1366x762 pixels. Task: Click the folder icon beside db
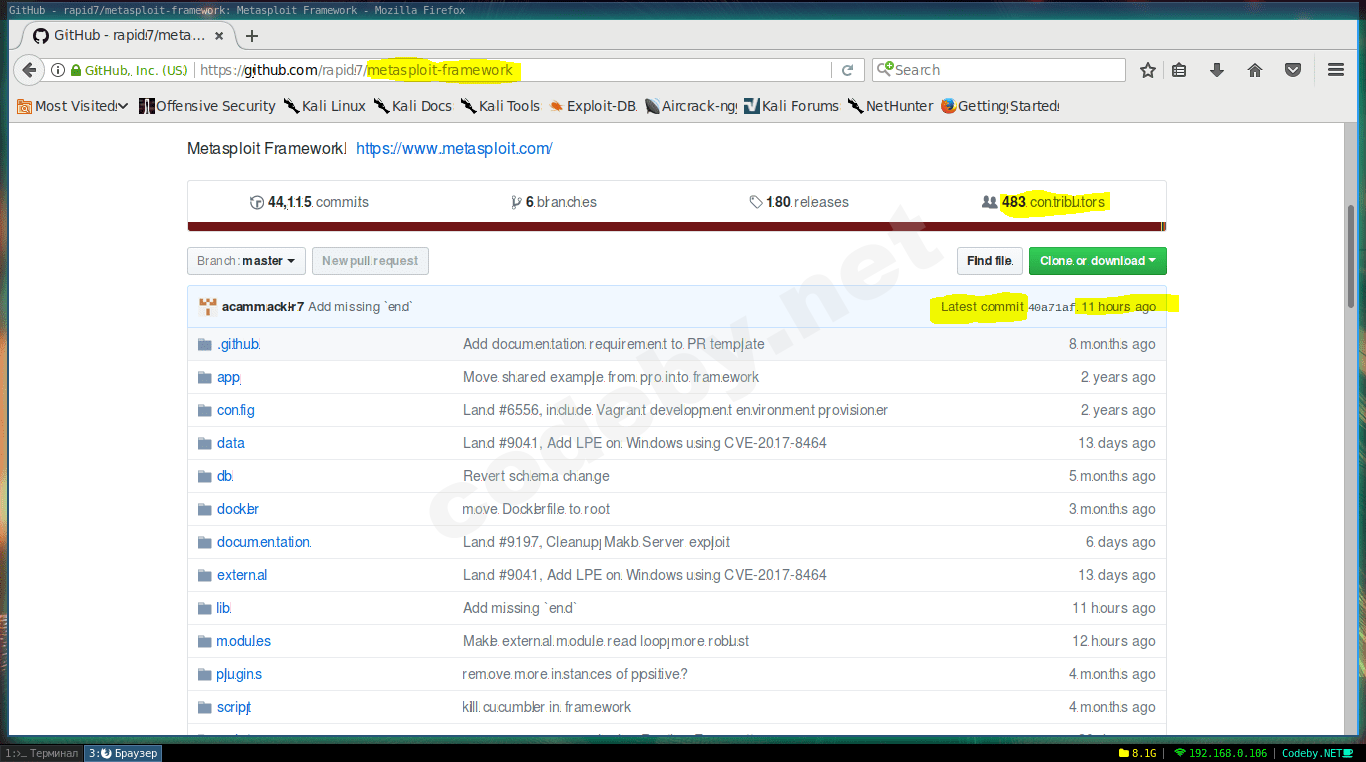[205, 476]
